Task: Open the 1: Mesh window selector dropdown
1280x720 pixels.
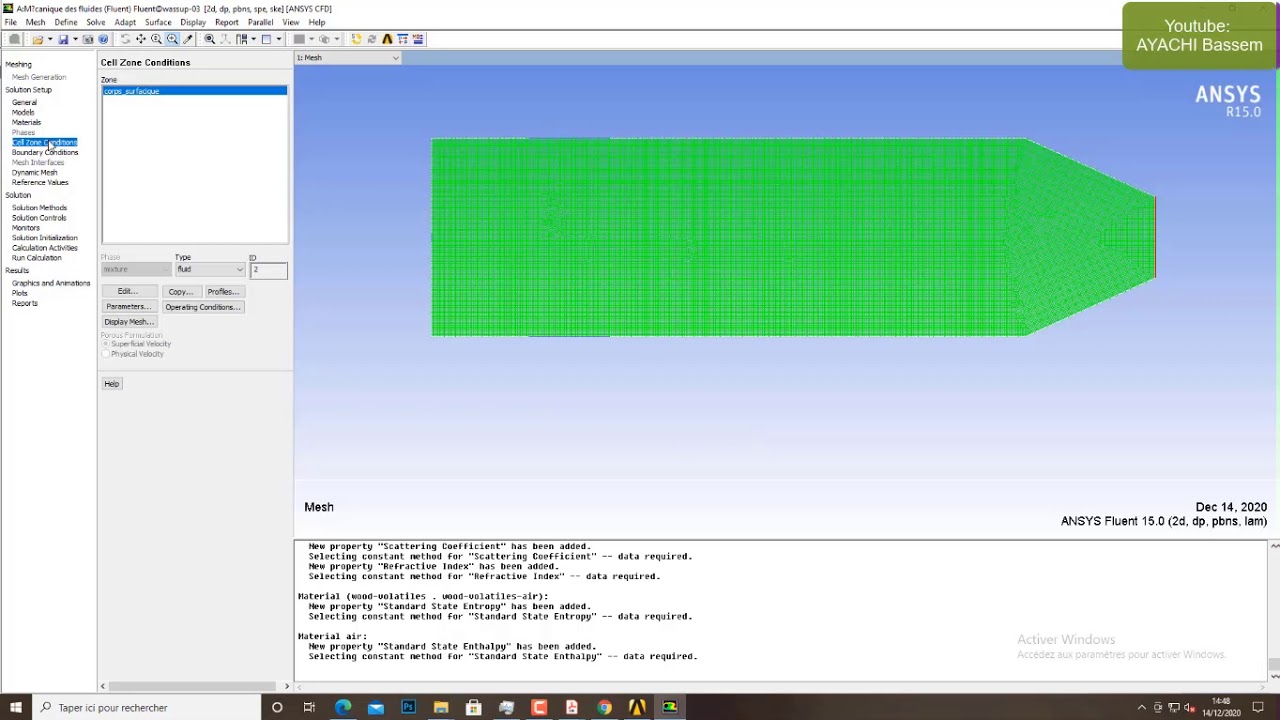Action: click(347, 57)
